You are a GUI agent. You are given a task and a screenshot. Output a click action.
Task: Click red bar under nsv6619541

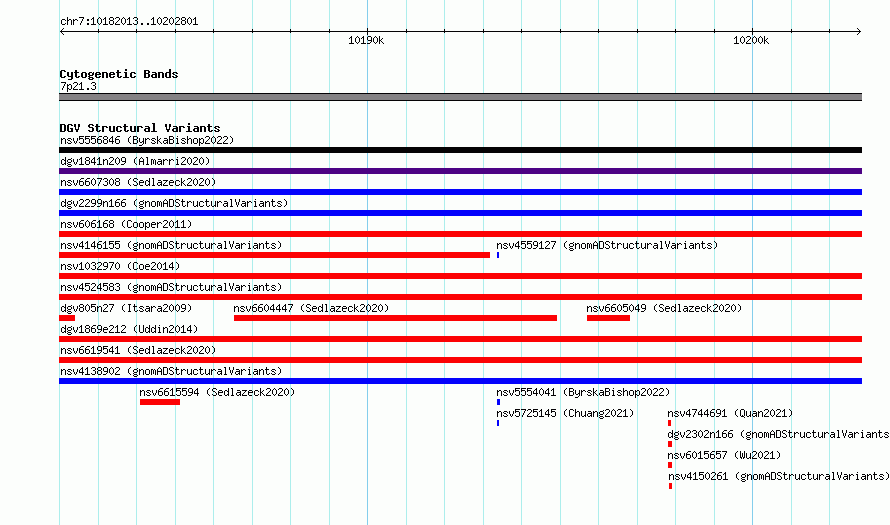[460, 360]
